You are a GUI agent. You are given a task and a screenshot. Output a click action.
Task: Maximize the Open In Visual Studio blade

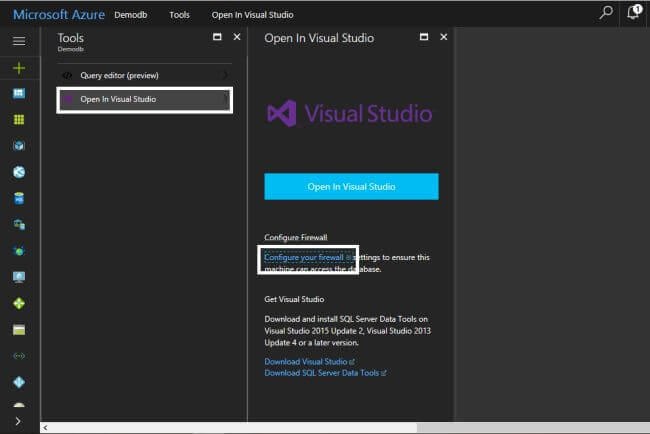point(423,37)
